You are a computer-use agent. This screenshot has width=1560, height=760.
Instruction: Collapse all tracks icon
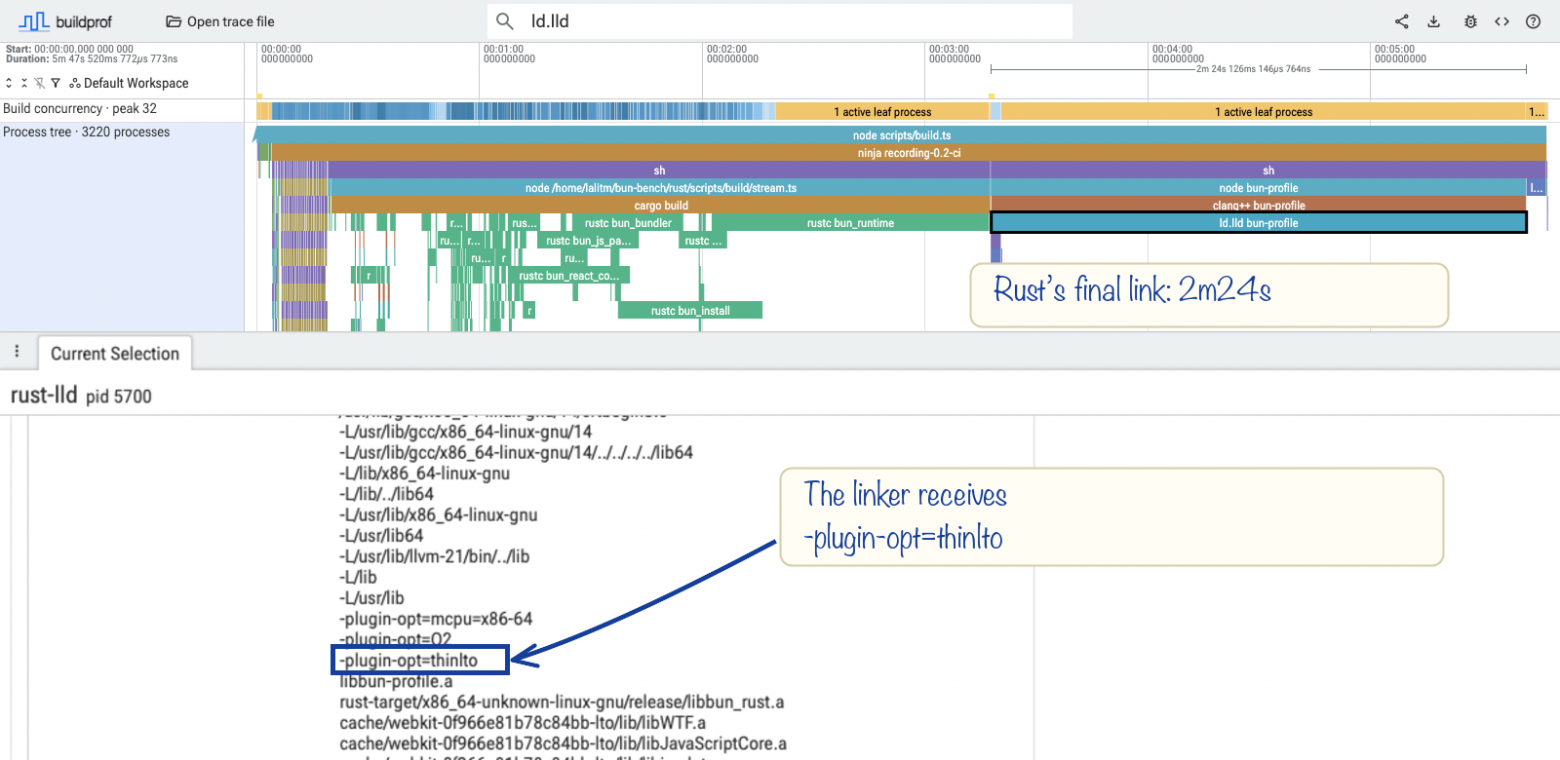coord(24,83)
